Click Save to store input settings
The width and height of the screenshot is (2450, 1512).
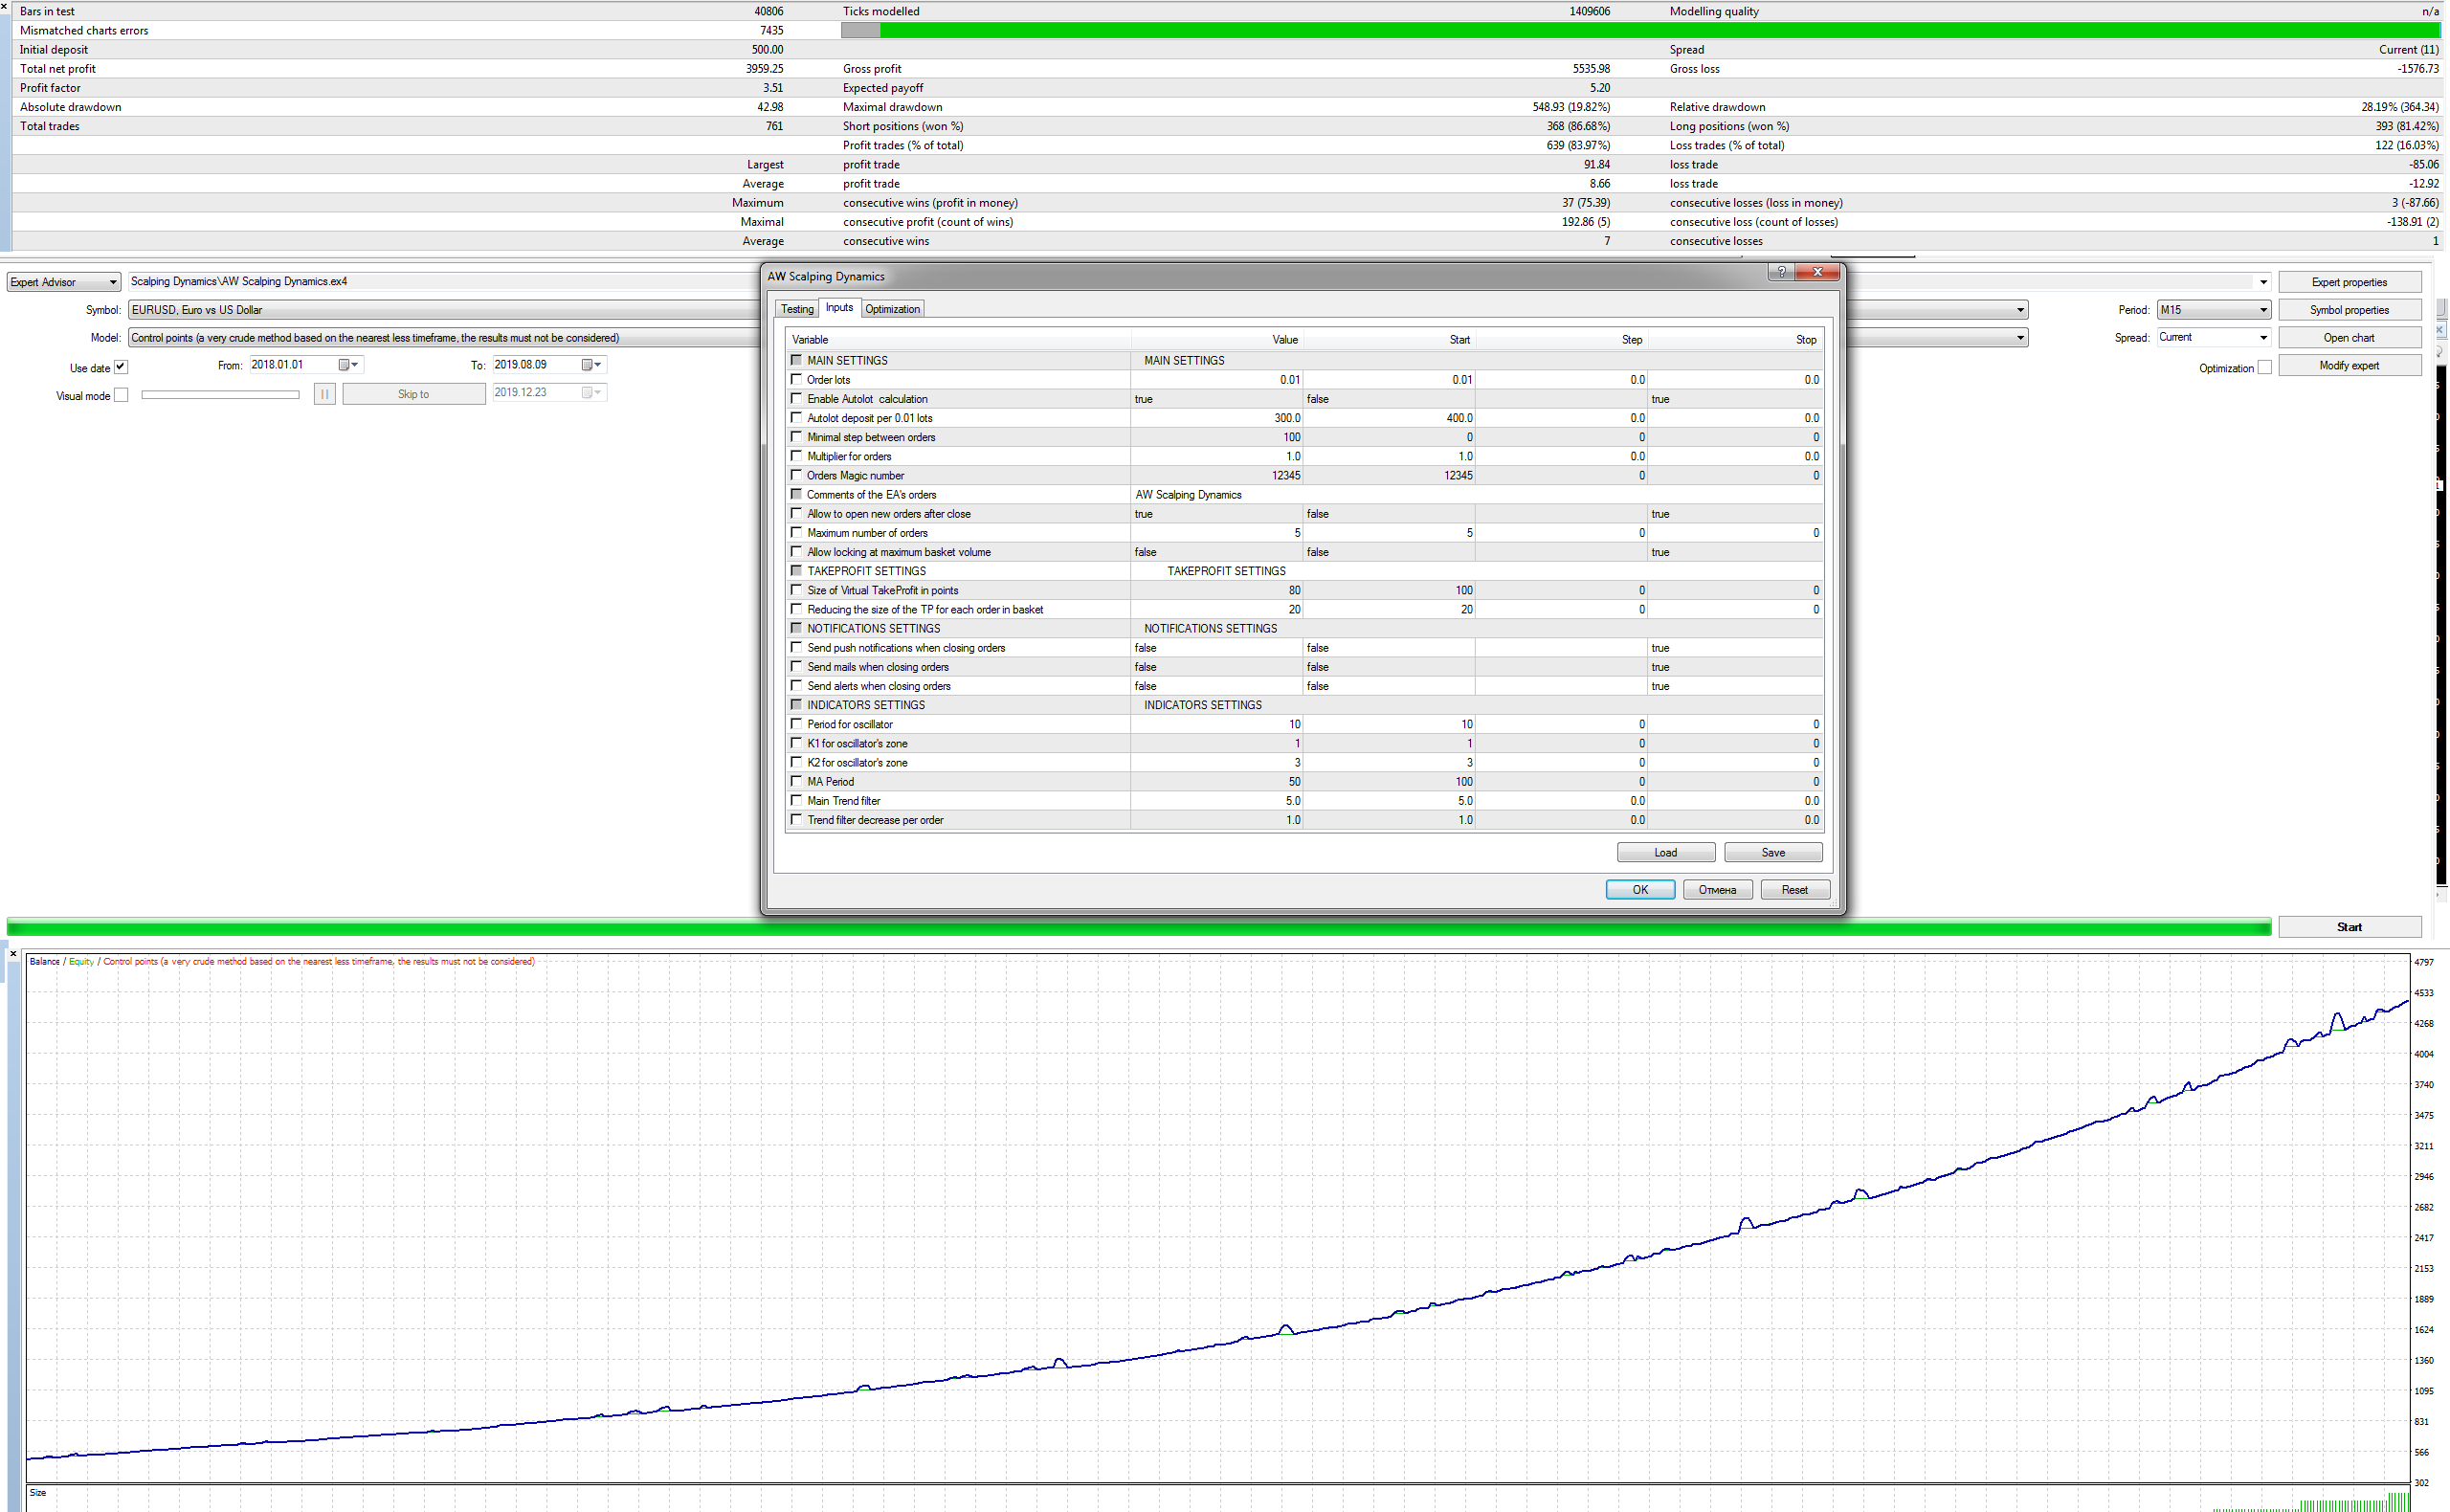coord(1772,852)
